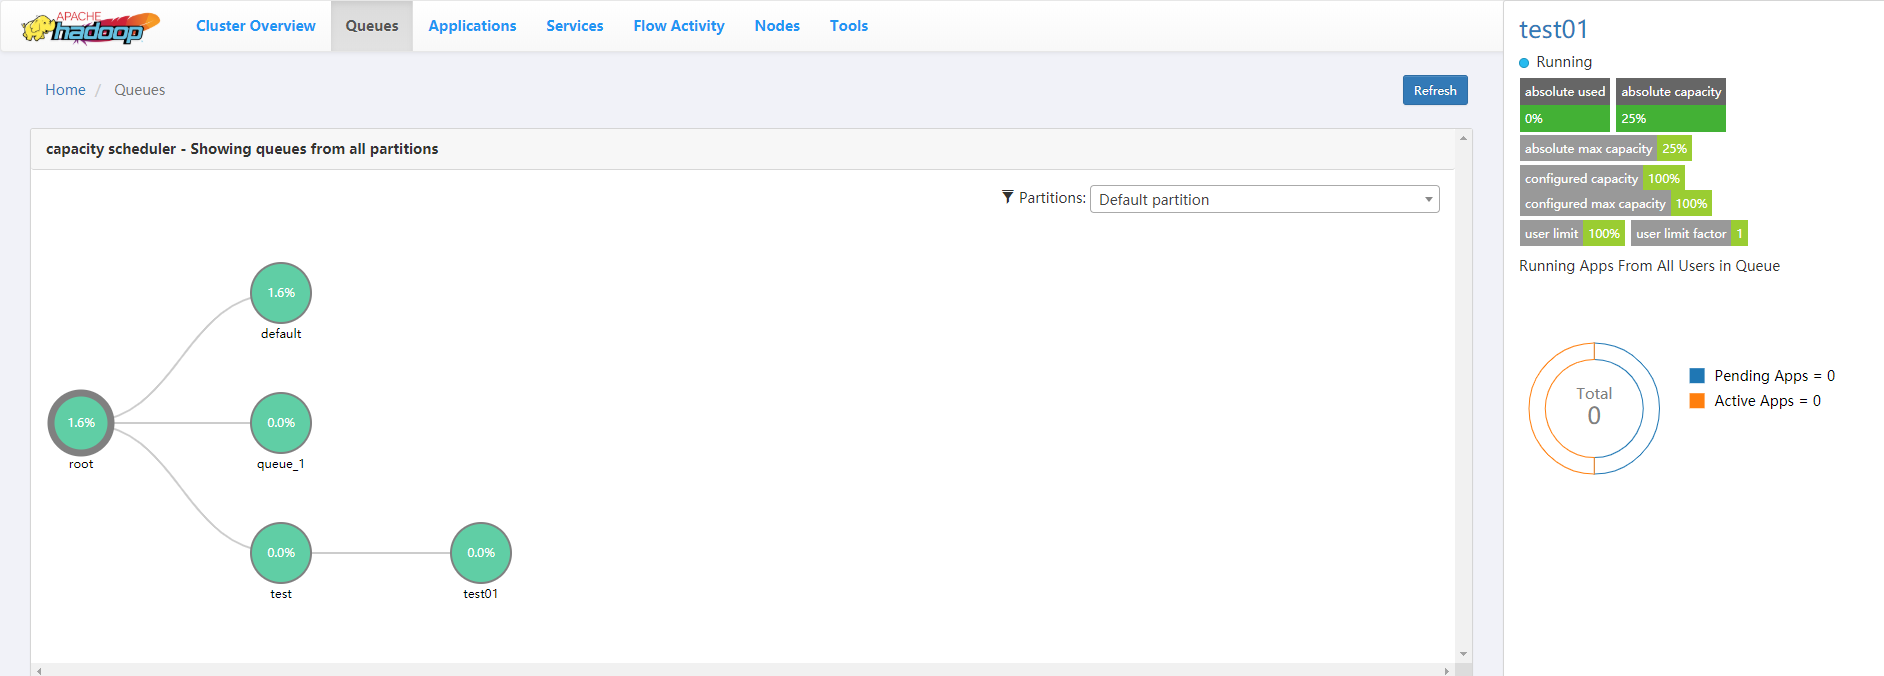Click the absolute capacity 25% bar
The height and width of the screenshot is (676, 1884).
[x=1671, y=118]
